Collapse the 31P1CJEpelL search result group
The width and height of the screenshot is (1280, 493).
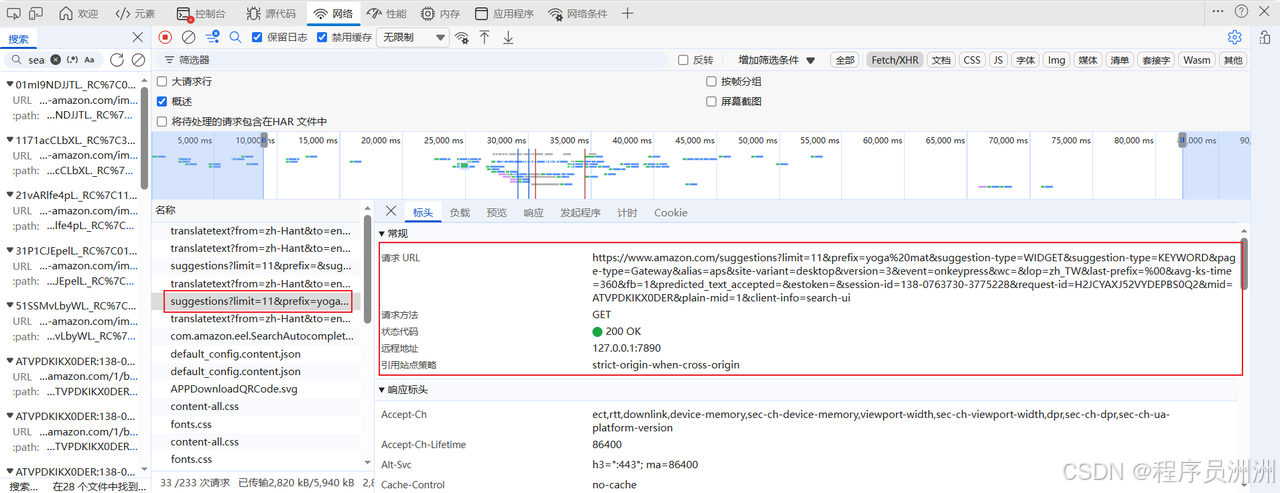click(9, 251)
